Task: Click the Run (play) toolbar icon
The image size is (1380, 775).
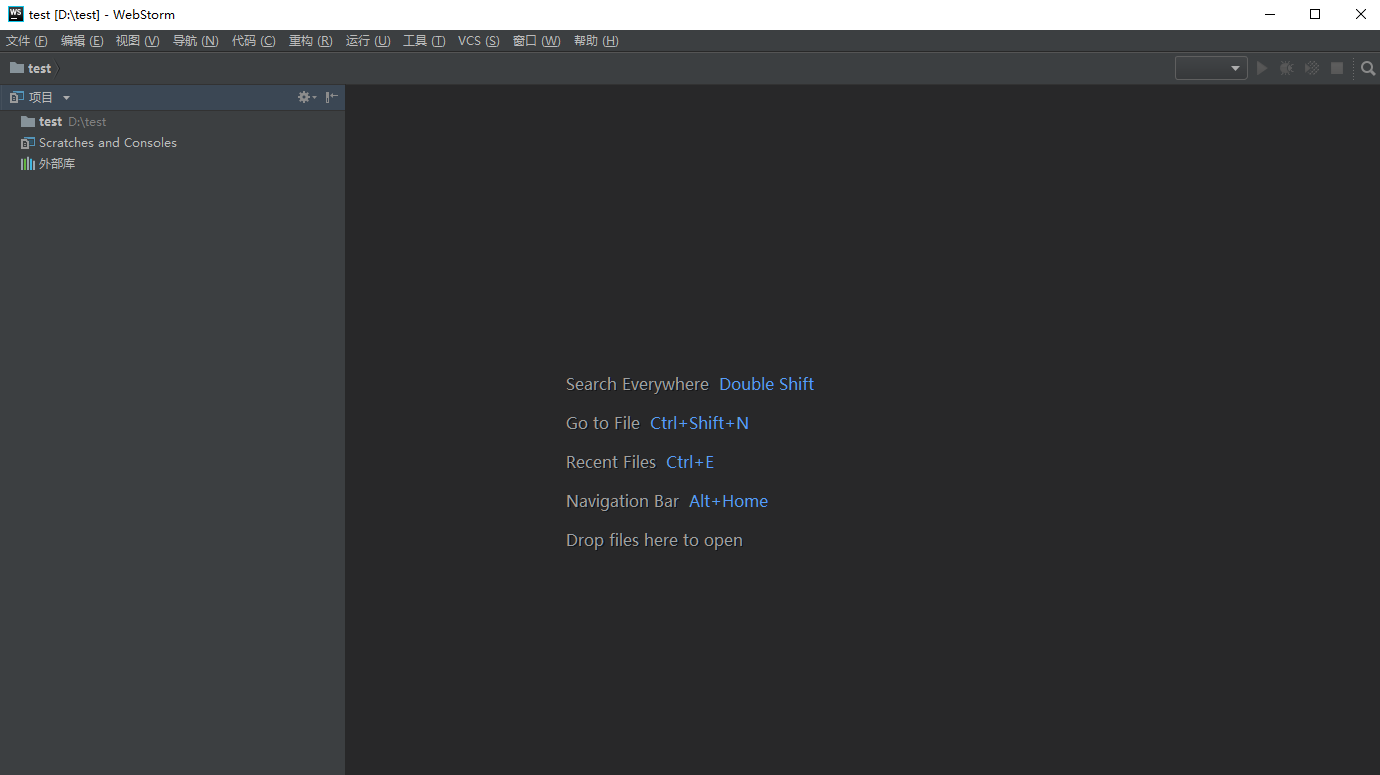Action: [1262, 68]
